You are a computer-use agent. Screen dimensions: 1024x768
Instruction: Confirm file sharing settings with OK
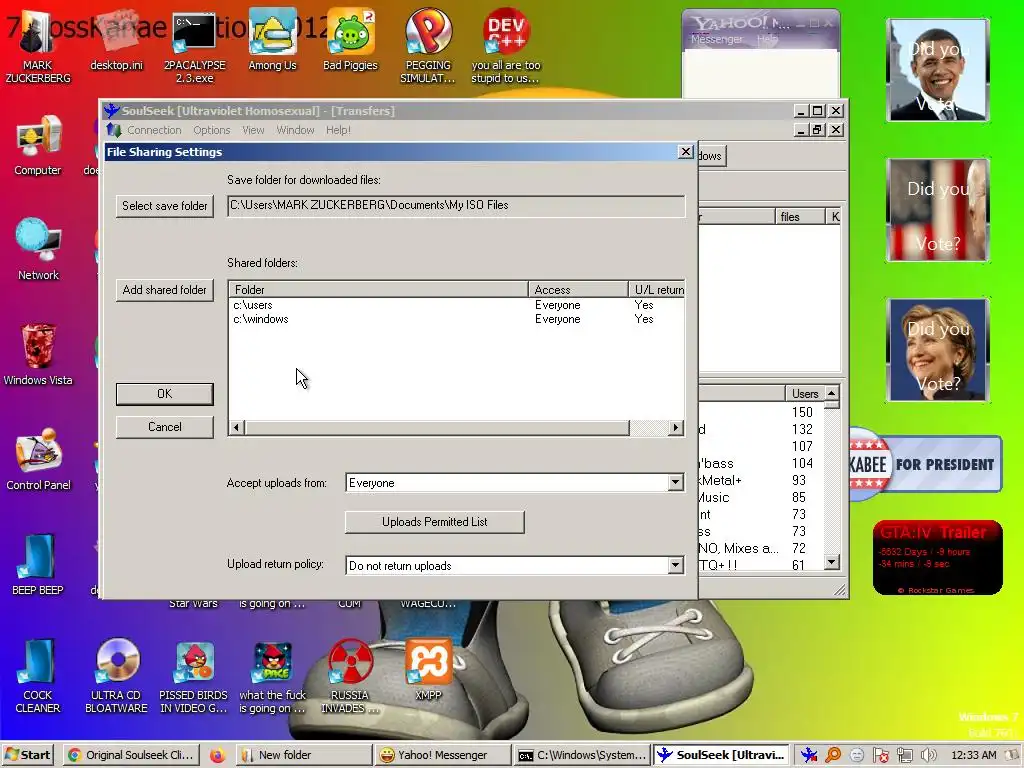coord(165,394)
